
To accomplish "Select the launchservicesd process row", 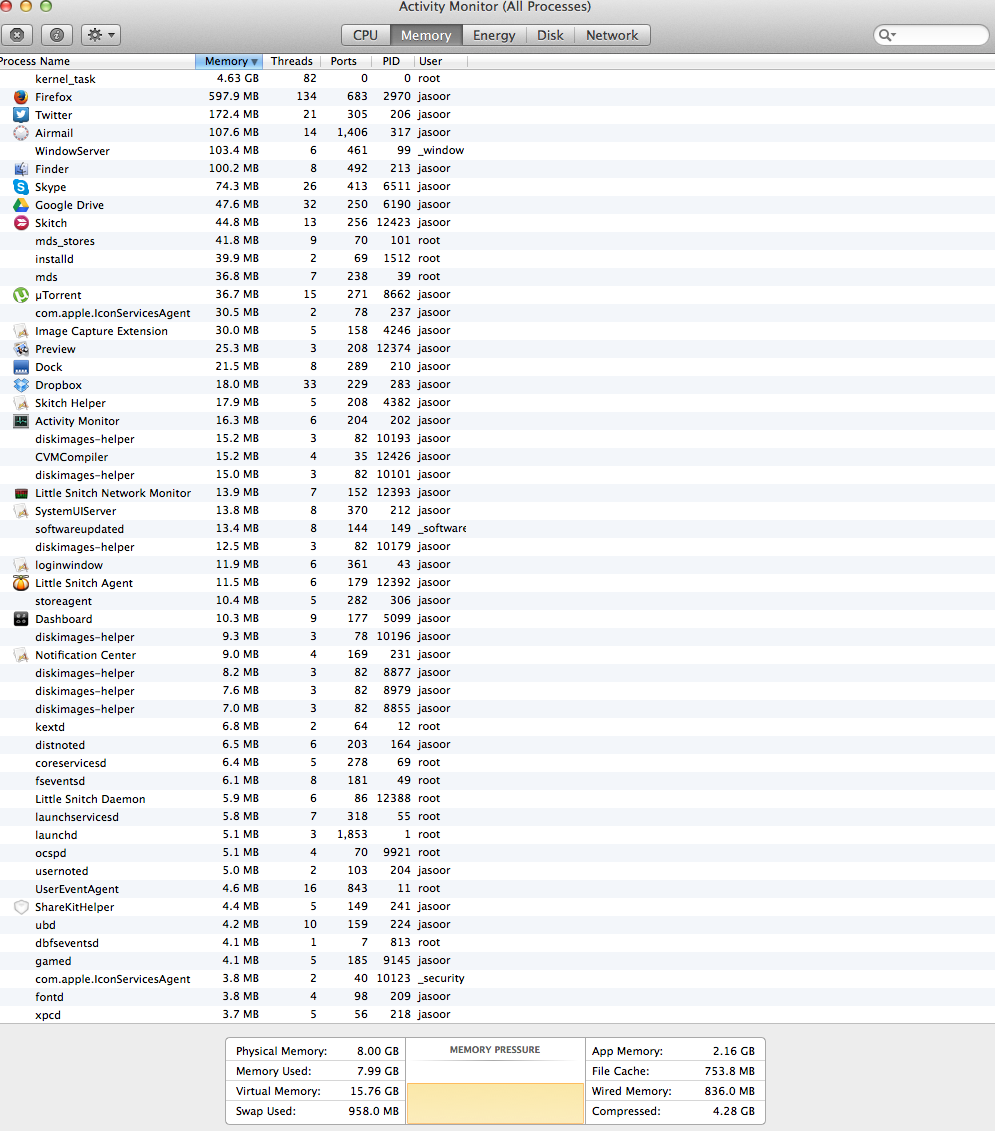I will coord(497,817).
